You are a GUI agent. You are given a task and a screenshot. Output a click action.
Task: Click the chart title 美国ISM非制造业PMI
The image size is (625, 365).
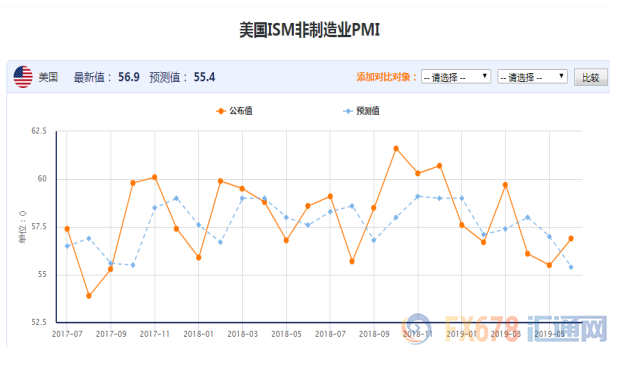pyautogui.click(x=309, y=30)
